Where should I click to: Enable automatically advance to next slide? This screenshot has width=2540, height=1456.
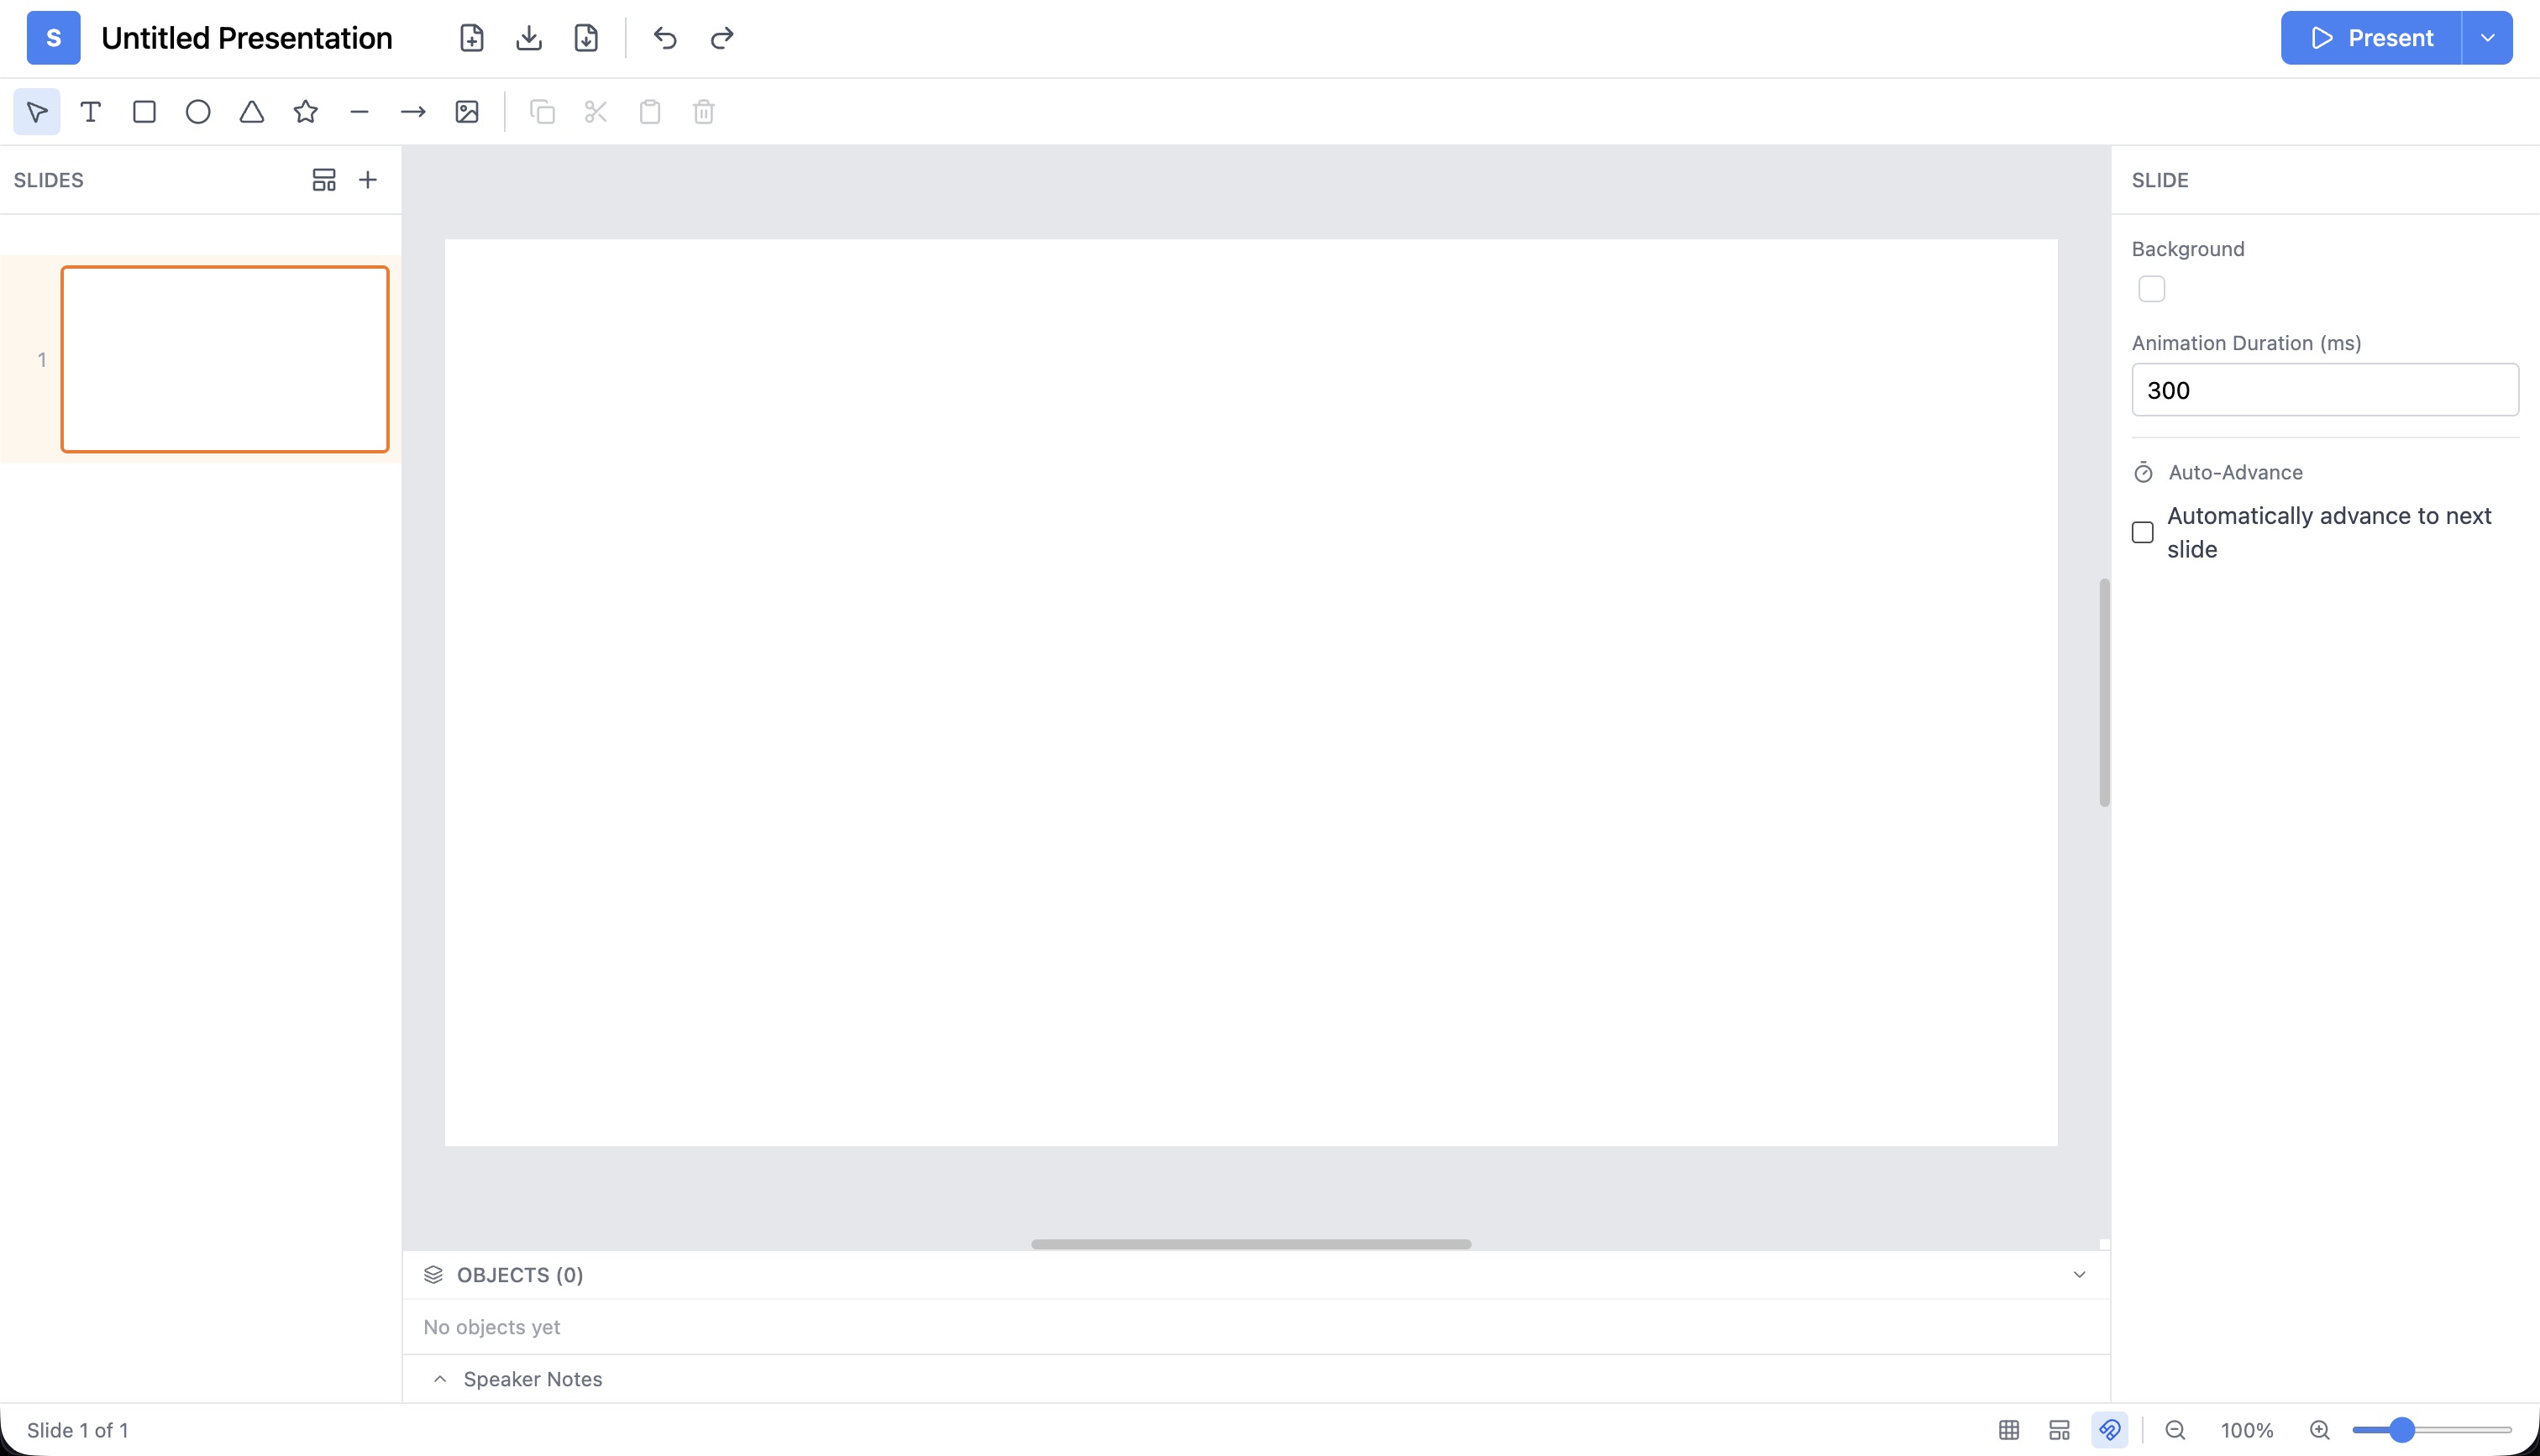pos(2143,532)
